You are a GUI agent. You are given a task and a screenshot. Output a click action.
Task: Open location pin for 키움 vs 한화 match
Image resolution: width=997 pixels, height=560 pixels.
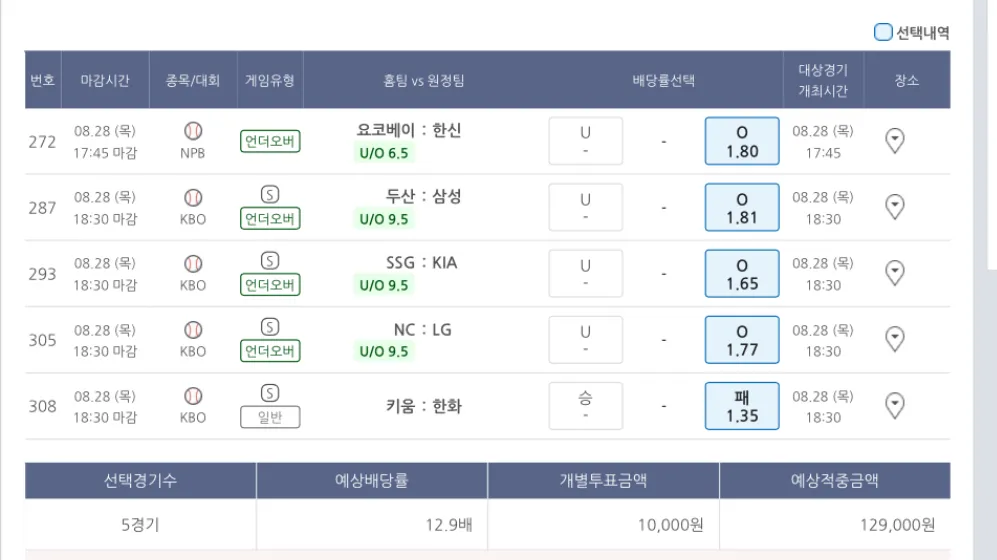895,406
